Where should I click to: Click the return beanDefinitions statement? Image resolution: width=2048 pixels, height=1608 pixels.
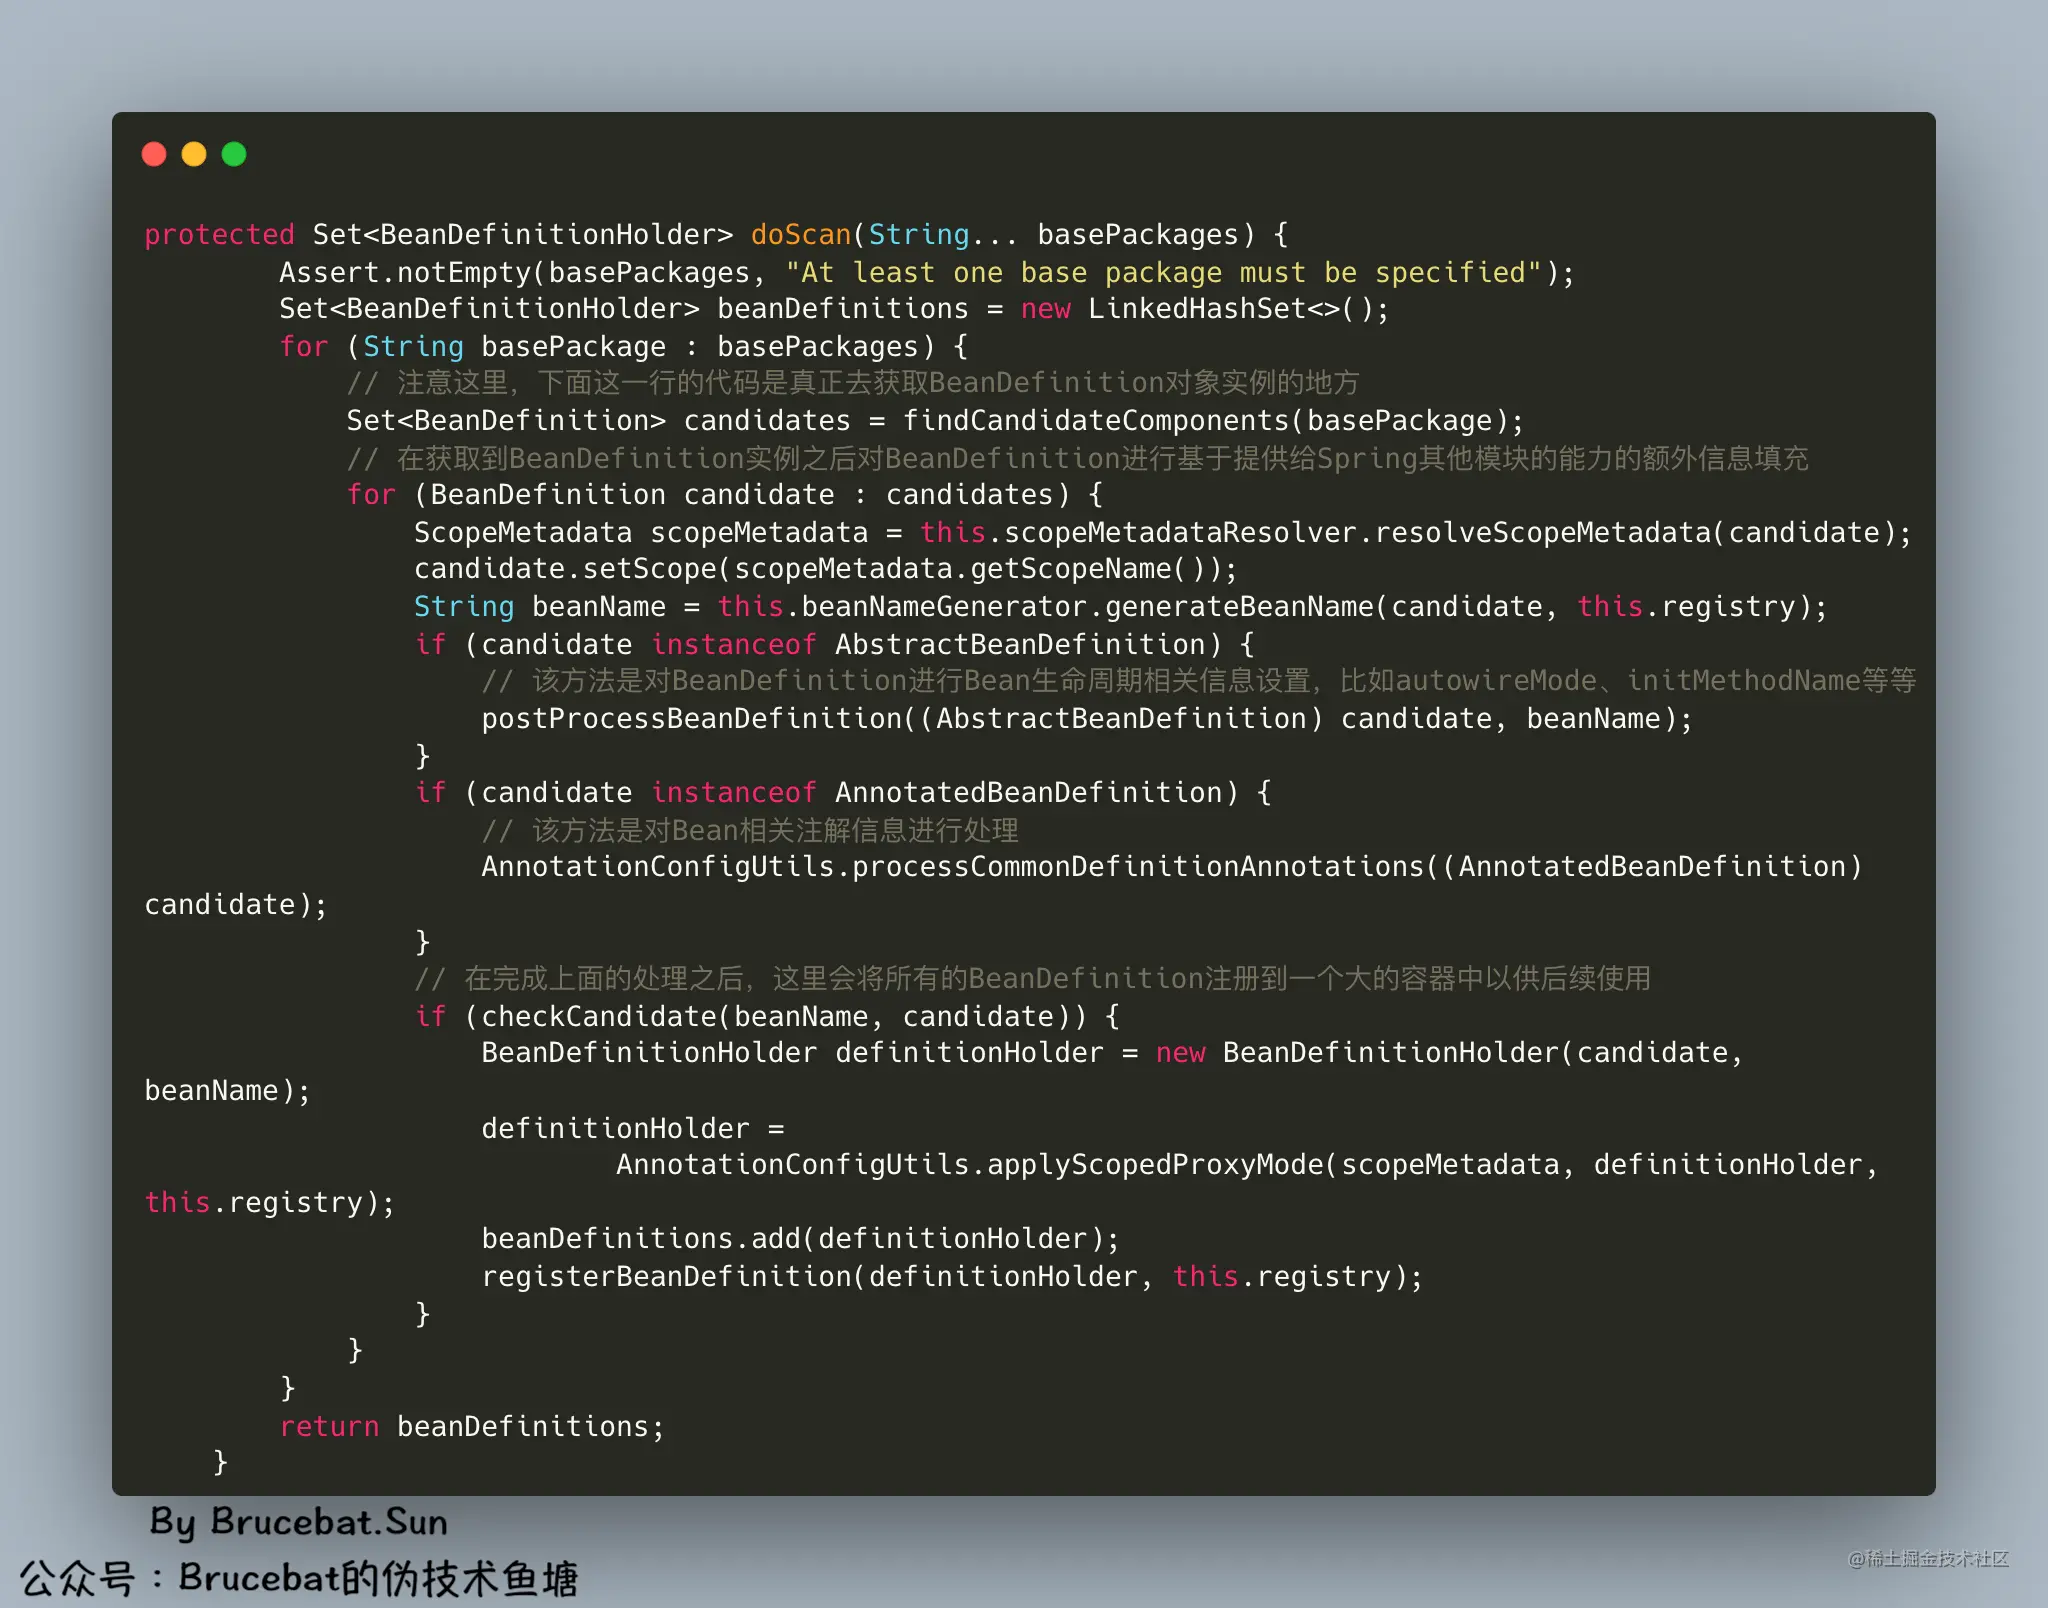coord(471,1427)
